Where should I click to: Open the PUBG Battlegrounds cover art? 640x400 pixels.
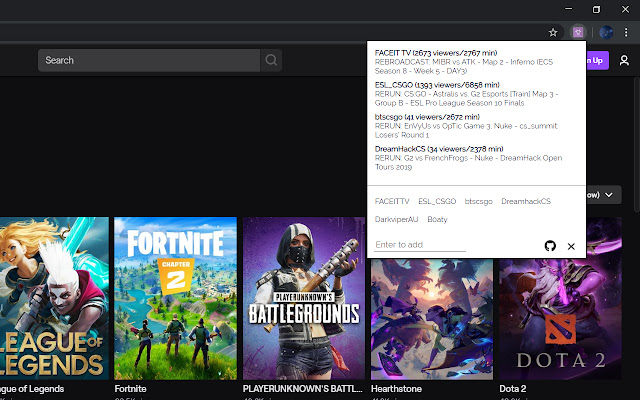pyautogui.click(x=304, y=298)
